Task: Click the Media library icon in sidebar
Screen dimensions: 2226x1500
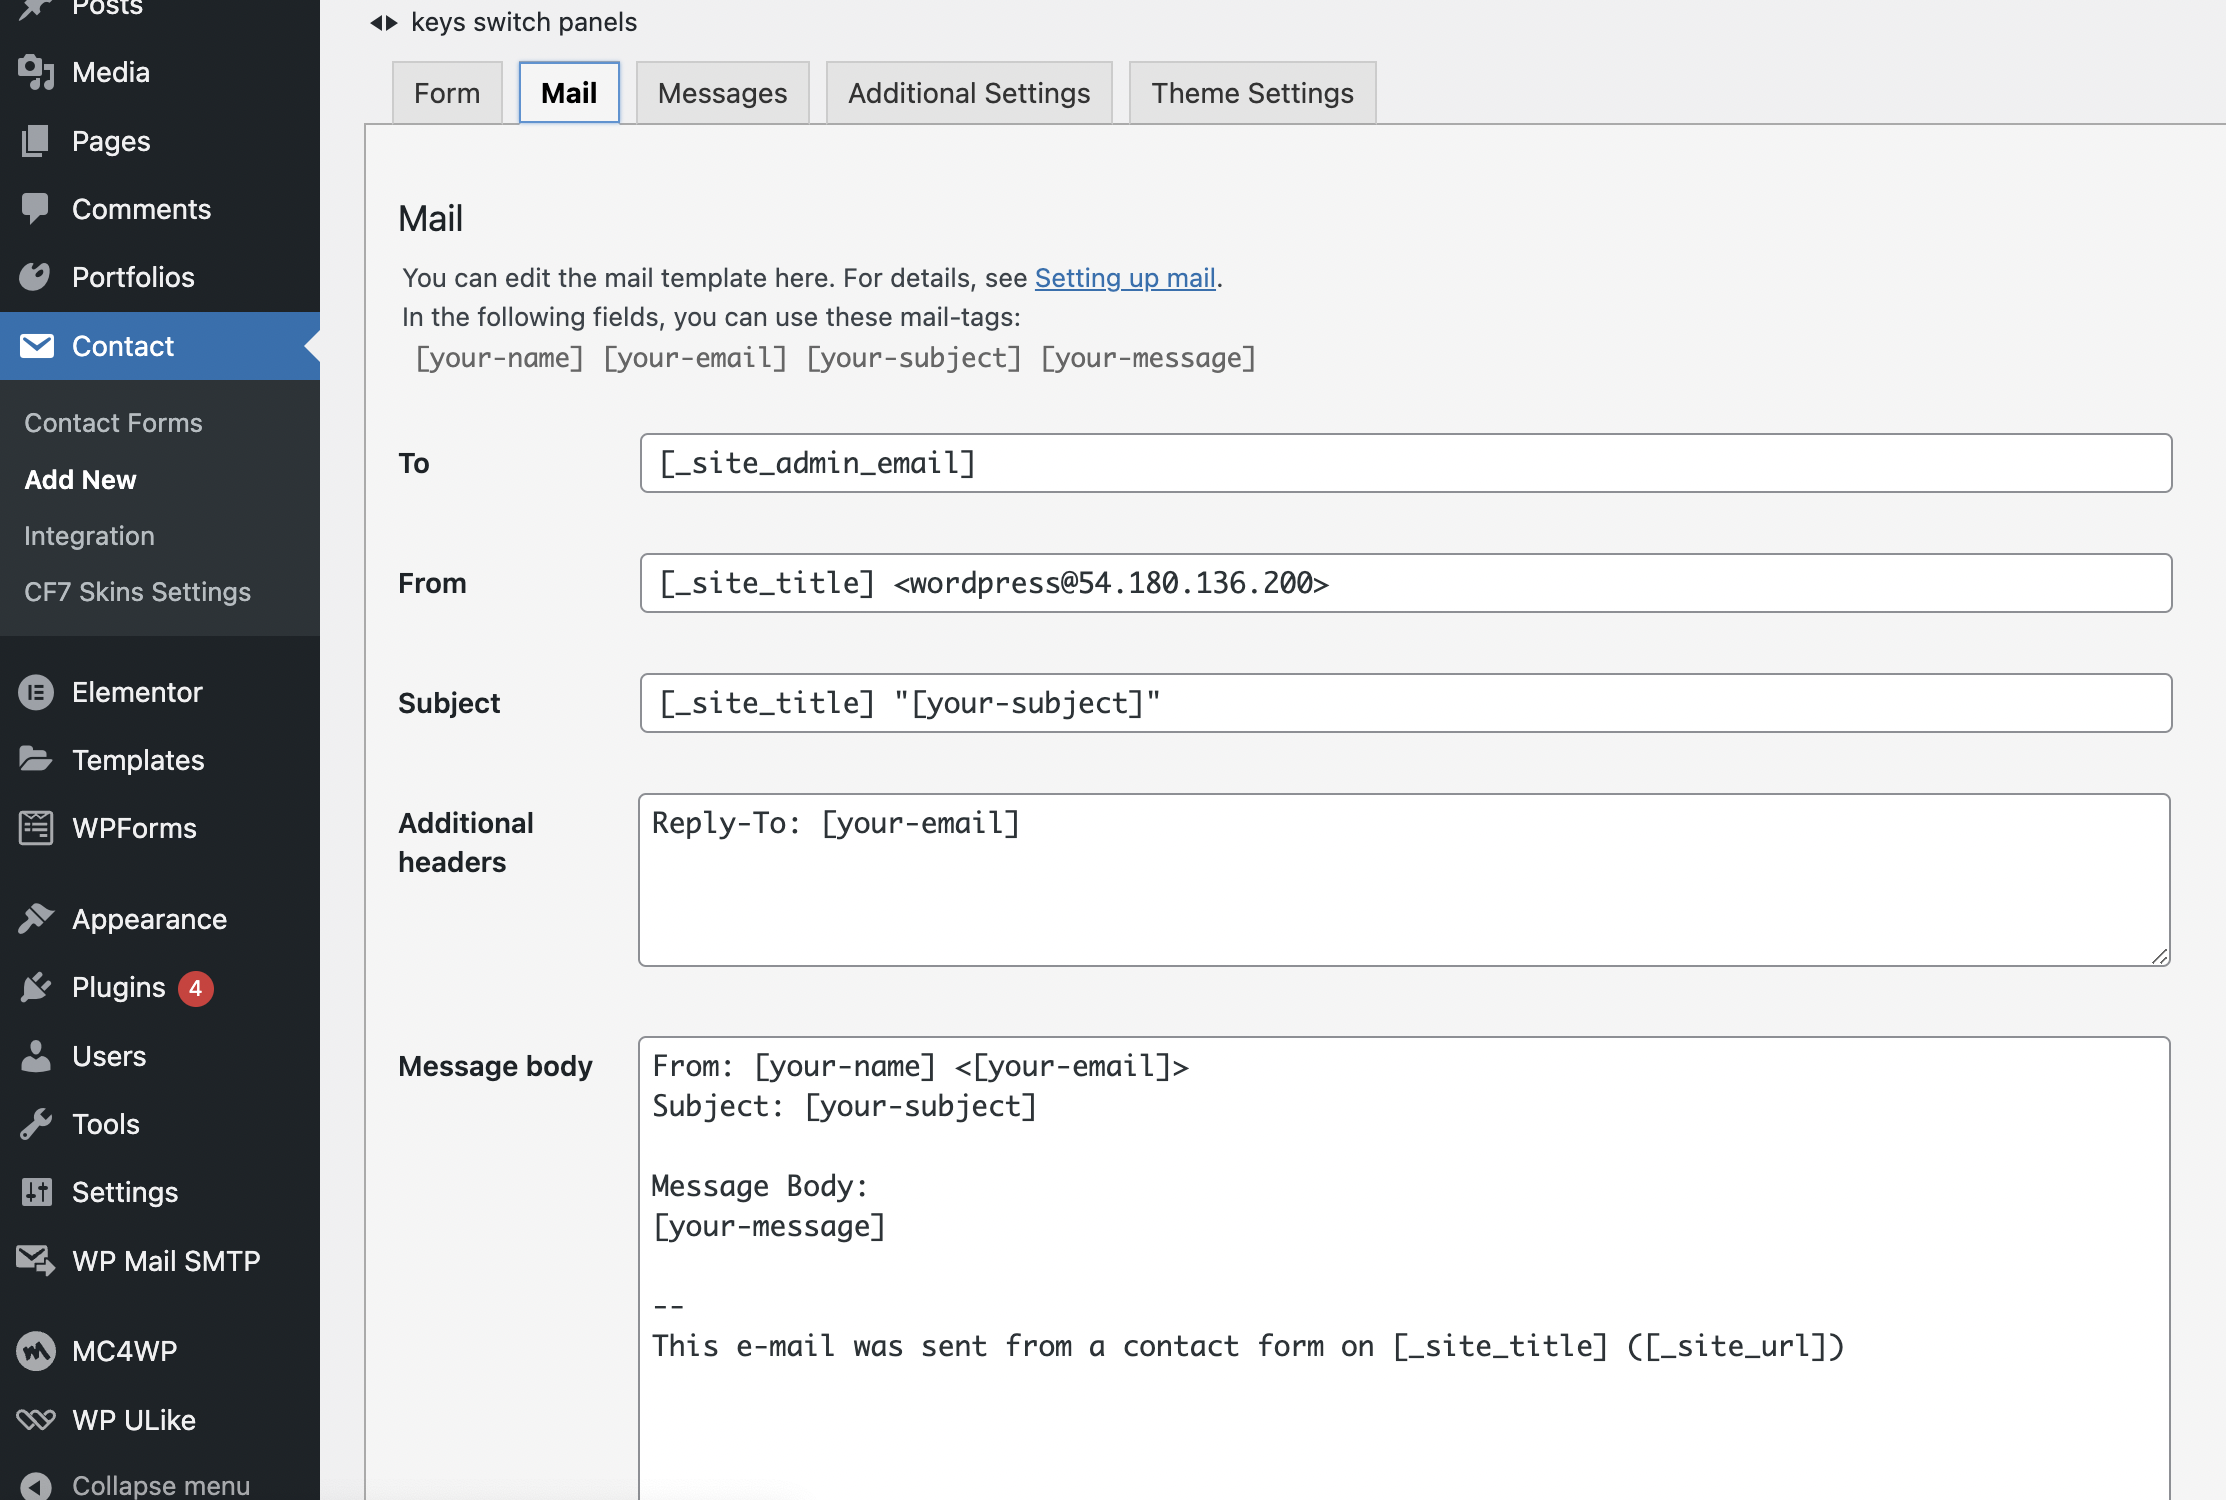Action: coord(36,73)
